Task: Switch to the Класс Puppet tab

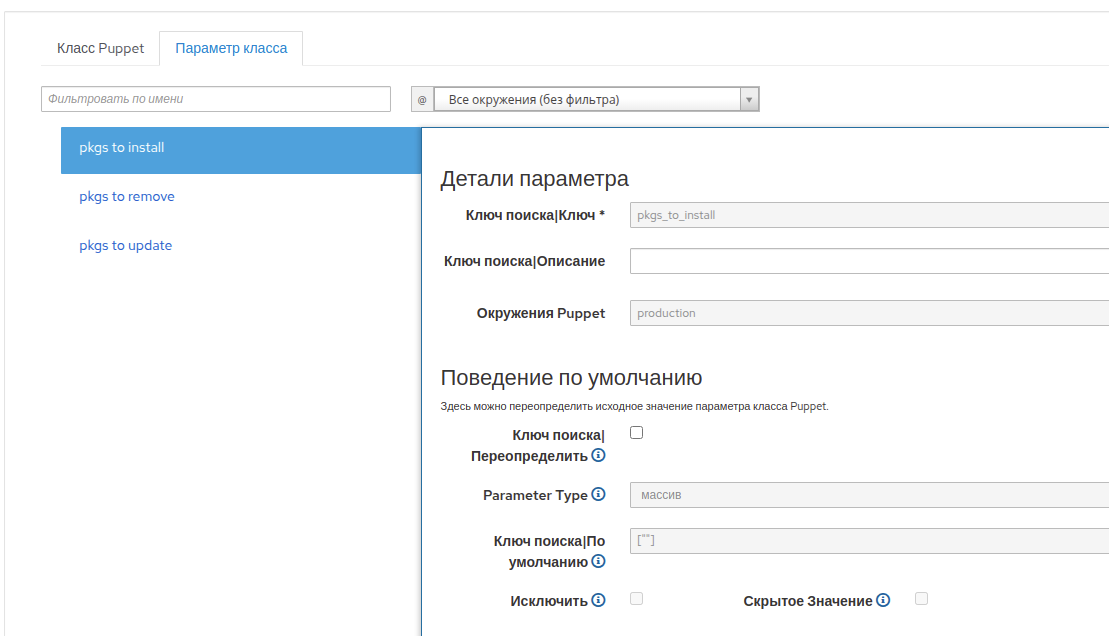Action: click(x=100, y=48)
